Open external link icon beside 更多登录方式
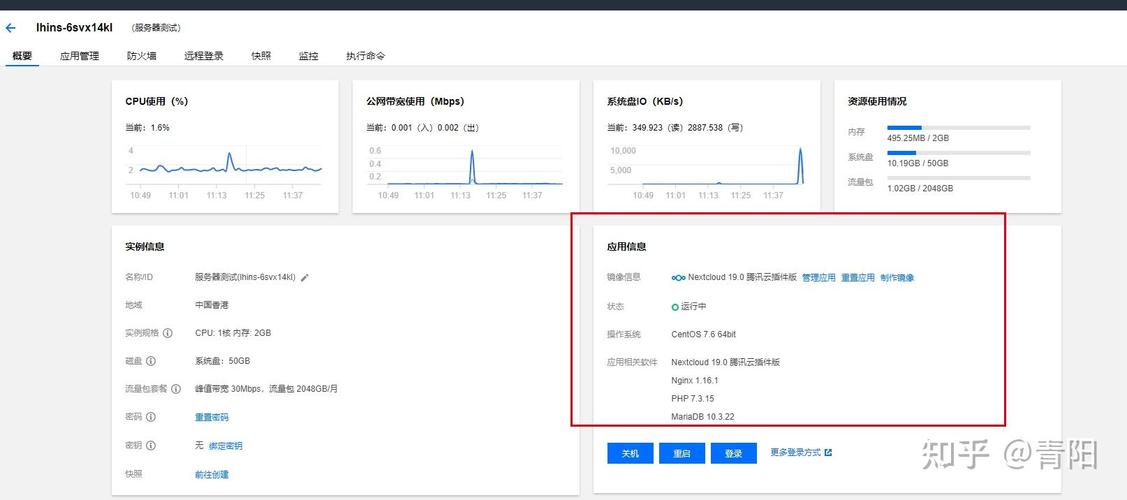1127x500 pixels. click(828, 453)
